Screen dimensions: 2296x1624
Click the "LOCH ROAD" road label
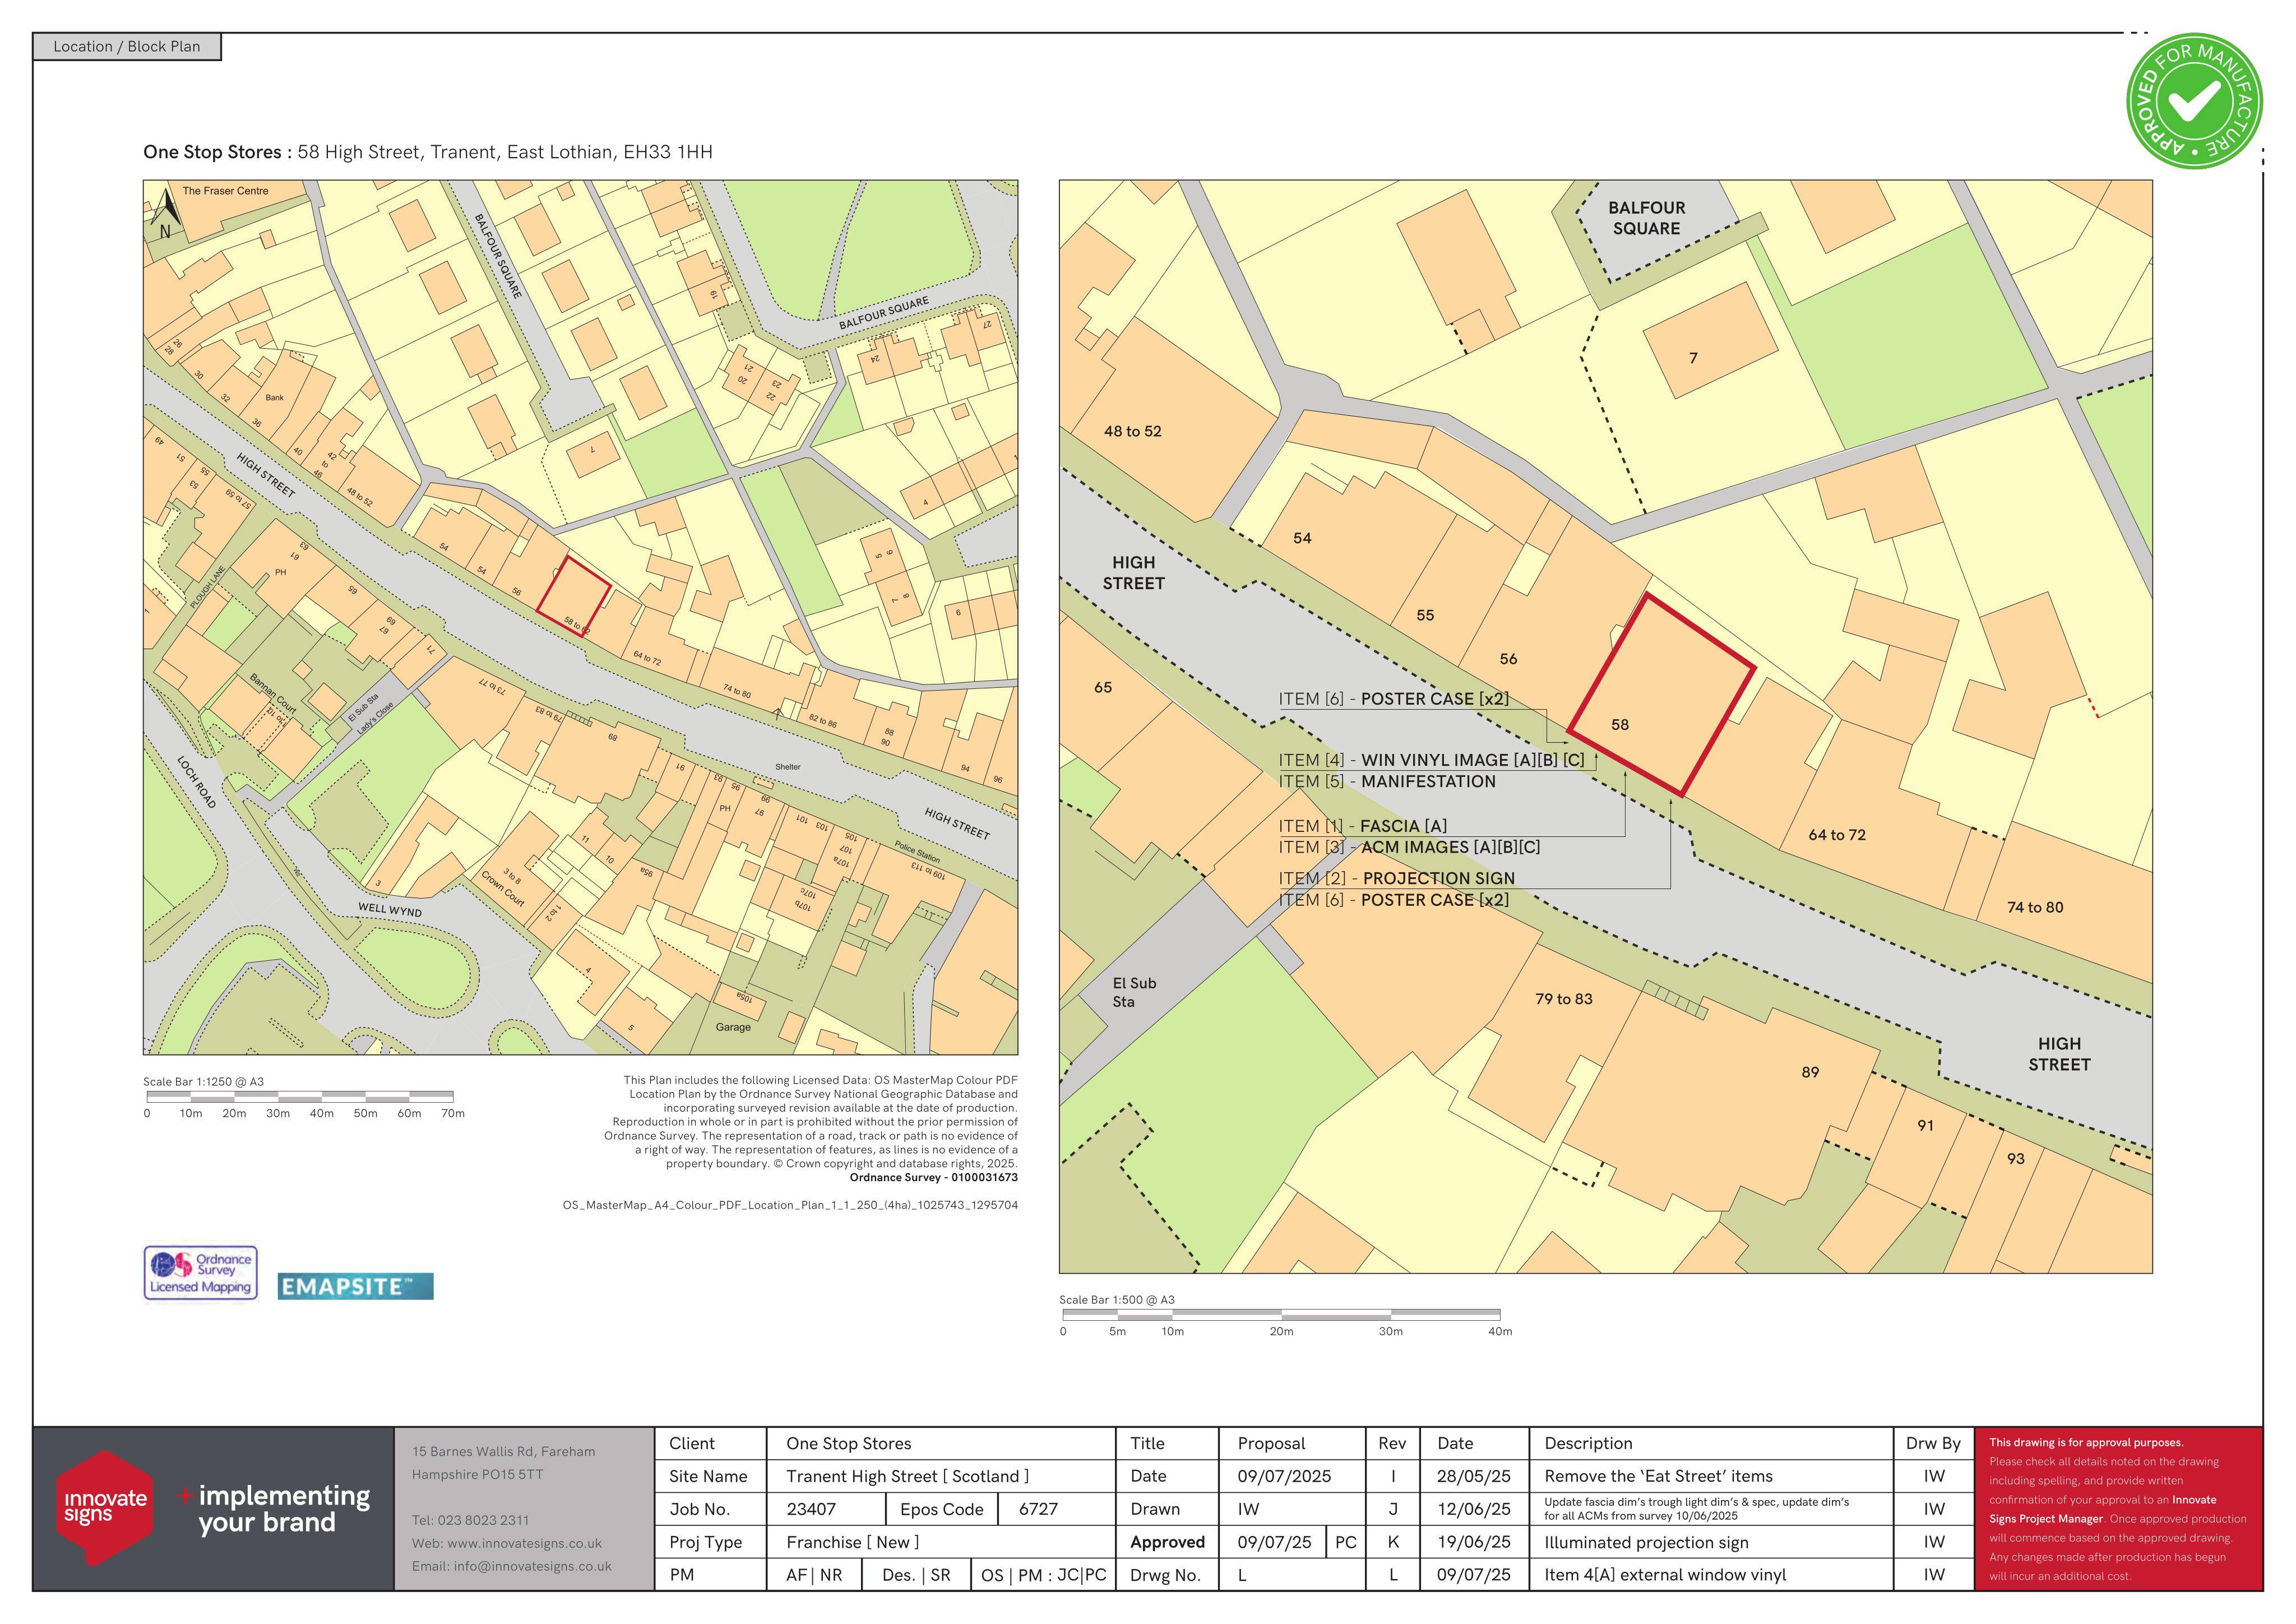(196, 782)
